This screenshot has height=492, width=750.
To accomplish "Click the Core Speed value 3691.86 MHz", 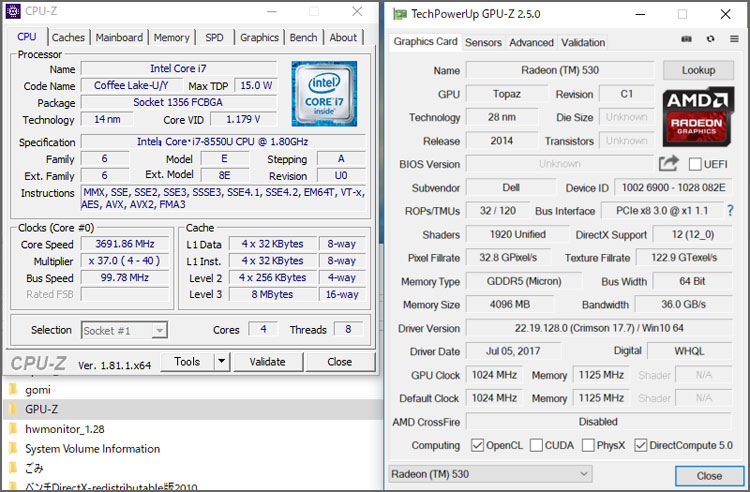I will (x=125, y=244).
